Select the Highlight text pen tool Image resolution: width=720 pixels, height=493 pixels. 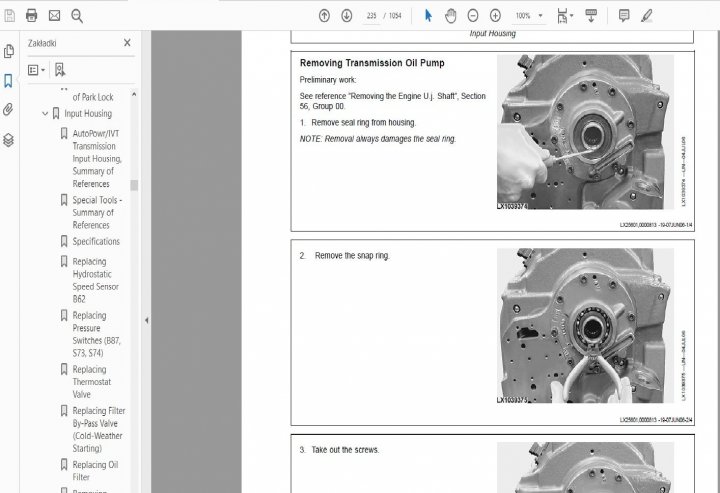tap(647, 16)
